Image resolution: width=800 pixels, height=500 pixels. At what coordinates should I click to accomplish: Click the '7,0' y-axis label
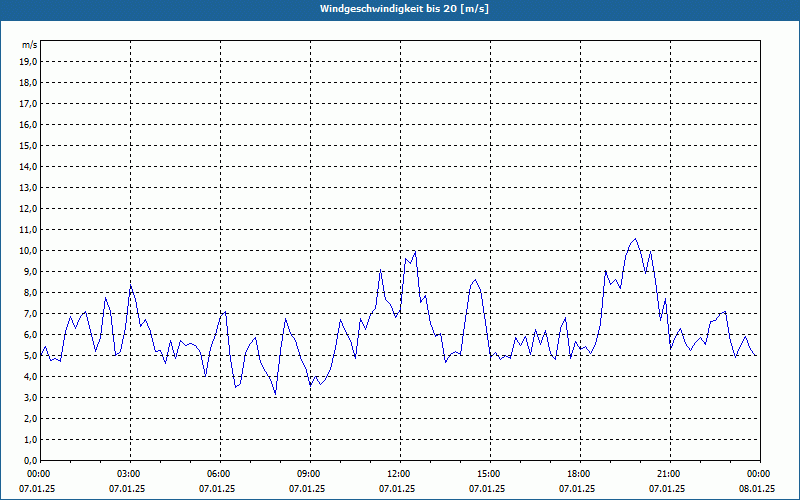pyautogui.click(x=31, y=314)
